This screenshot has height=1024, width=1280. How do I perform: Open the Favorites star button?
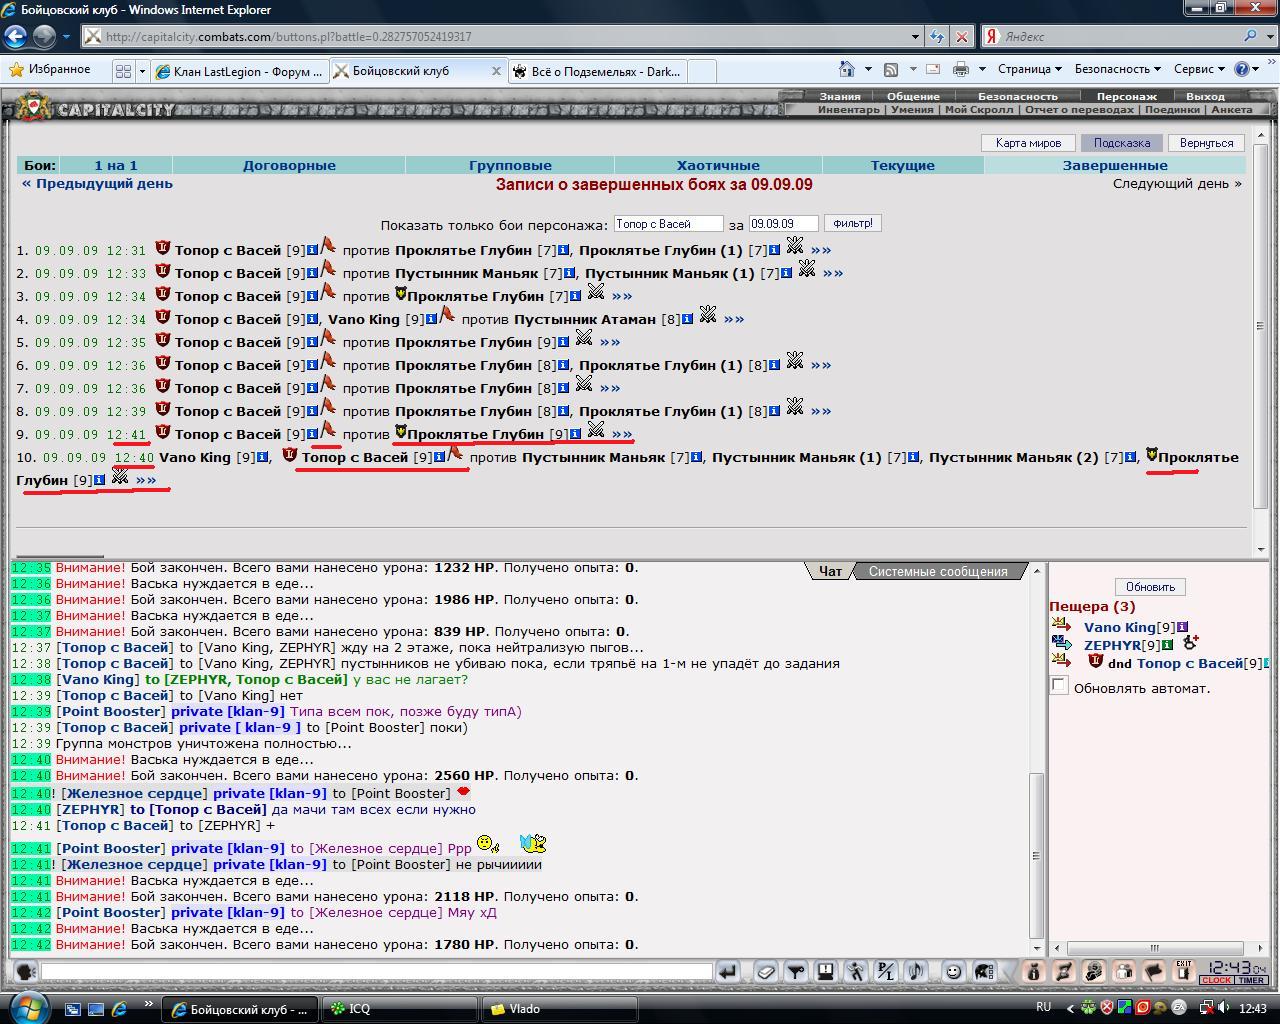tap(50, 70)
